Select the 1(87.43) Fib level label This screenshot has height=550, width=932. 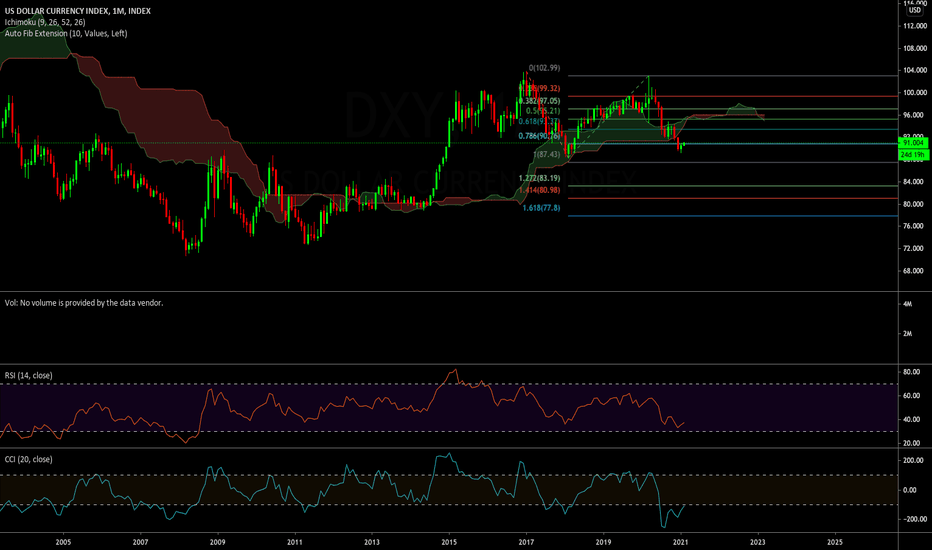click(x=547, y=154)
